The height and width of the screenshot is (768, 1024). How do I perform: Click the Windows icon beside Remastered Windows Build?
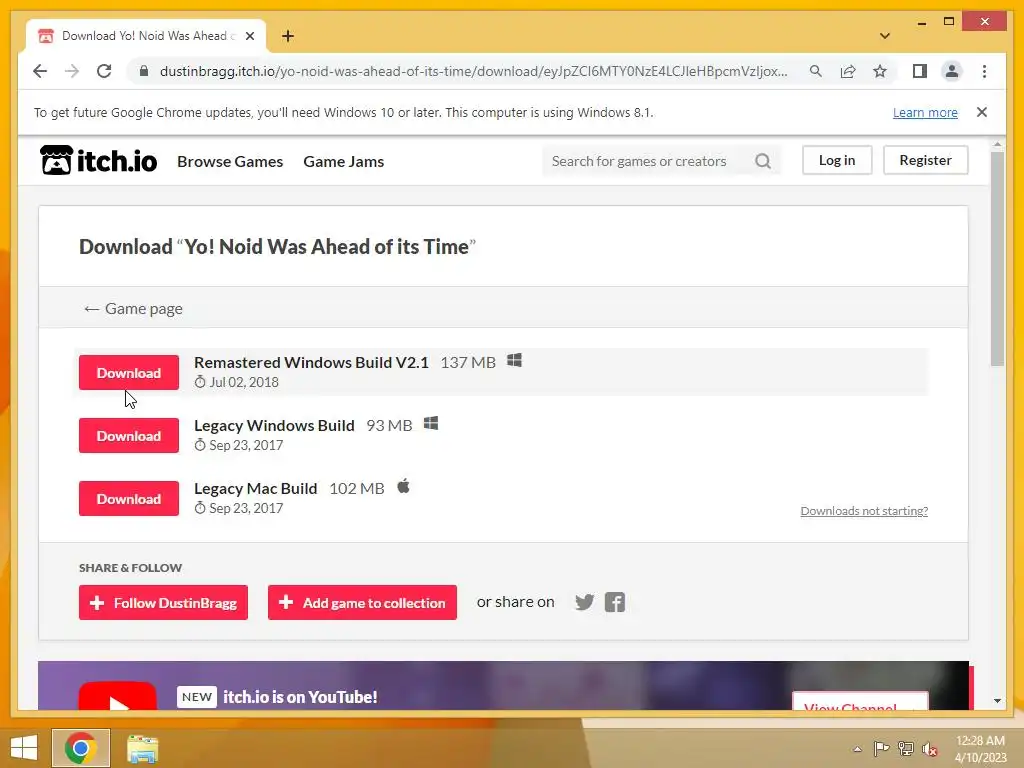(515, 360)
